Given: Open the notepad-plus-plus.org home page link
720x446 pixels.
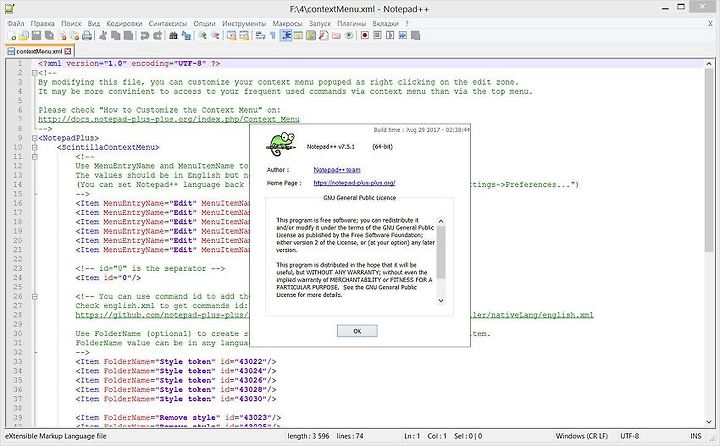Looking at the screenshot, I should pyautogui.click(x=354, y=183).
